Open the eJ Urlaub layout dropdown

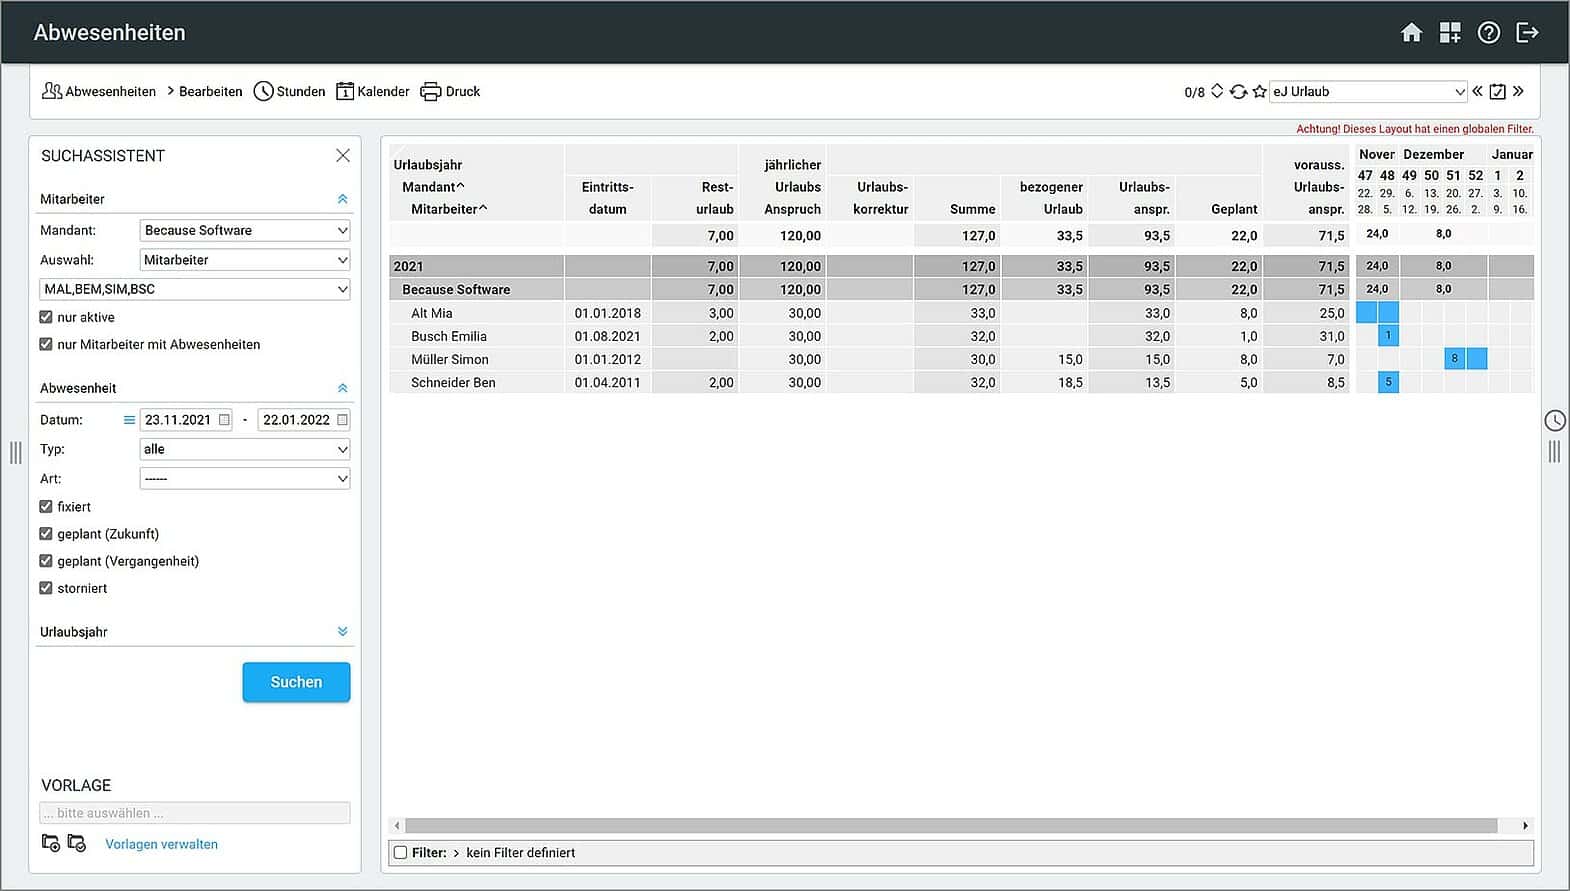(1367, 92)
